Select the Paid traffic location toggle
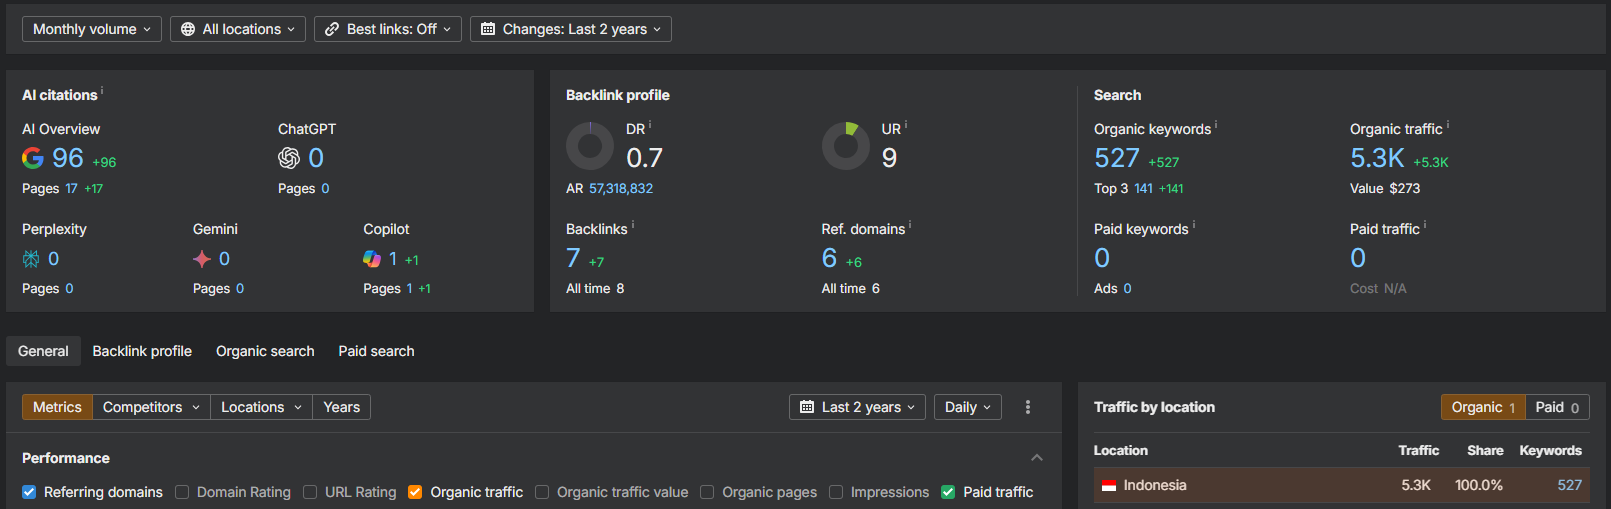 coord(1557,407)
